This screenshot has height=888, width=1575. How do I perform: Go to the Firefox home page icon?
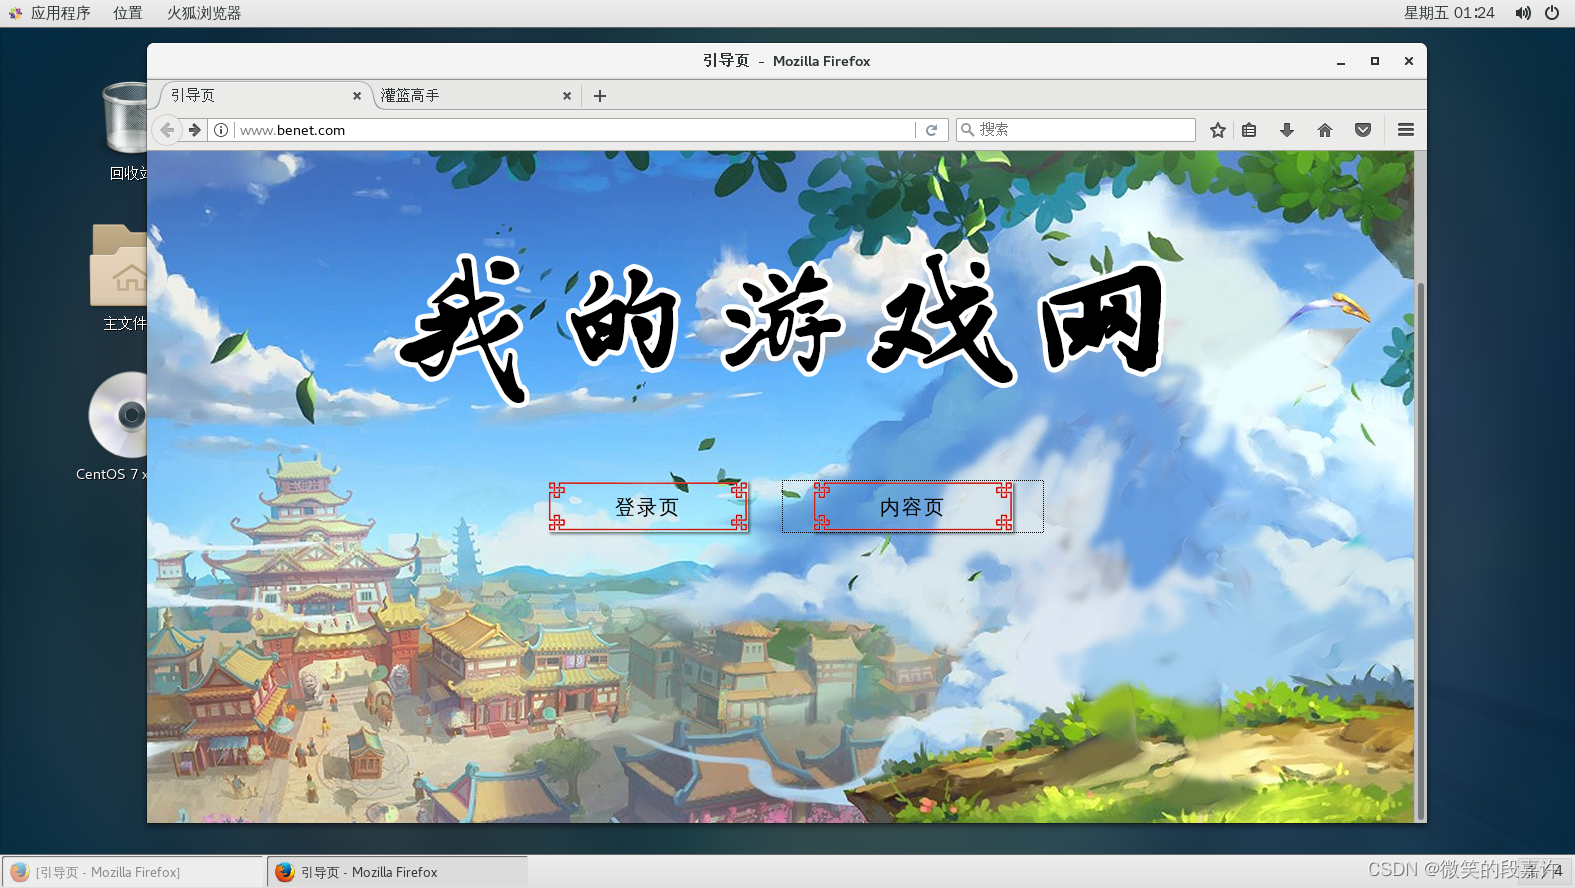click(x=1325, y=130)
